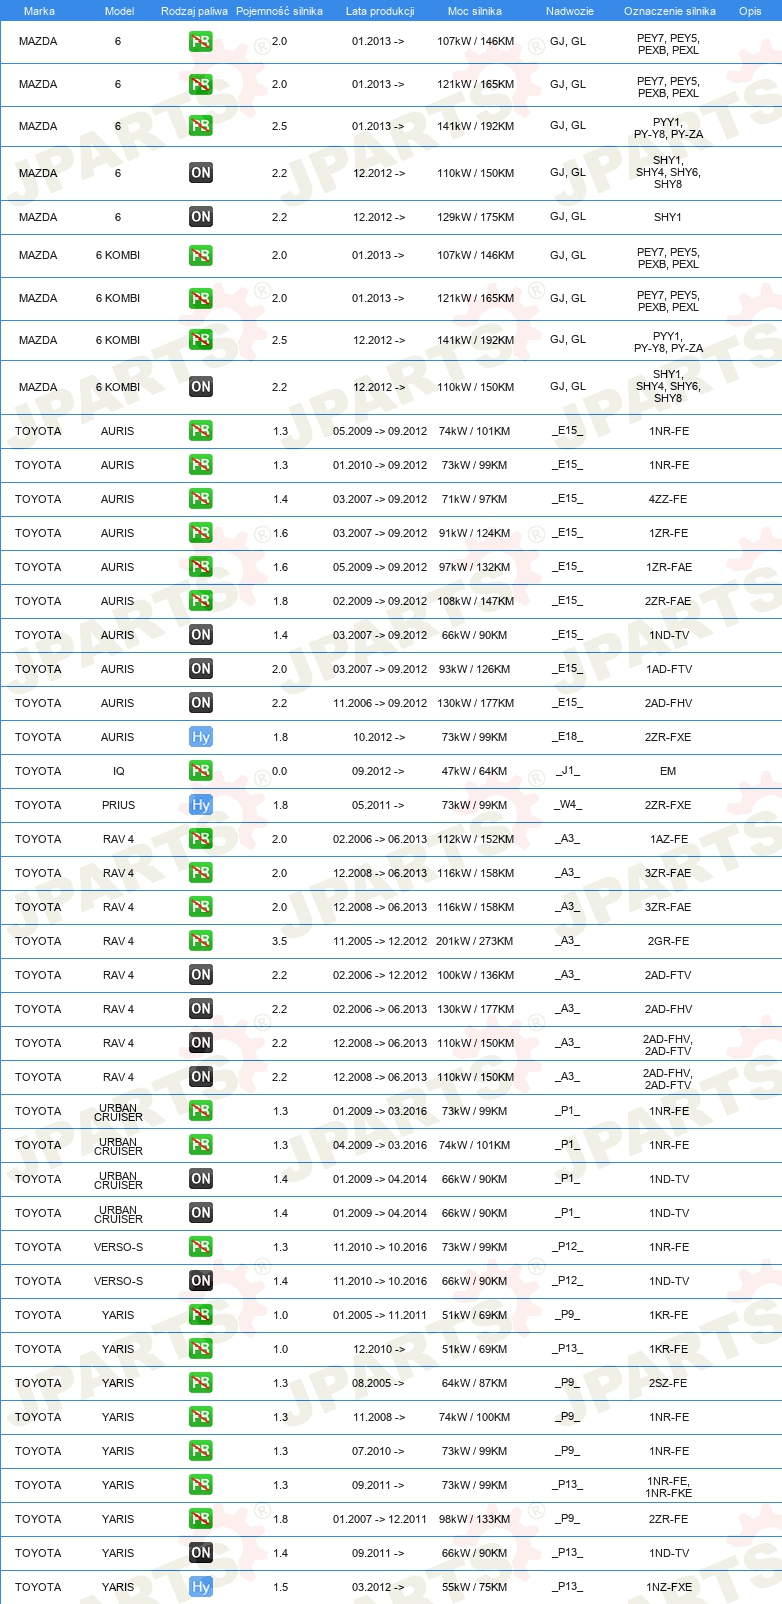Select the PRIUS model cell

tap(118, 805)
